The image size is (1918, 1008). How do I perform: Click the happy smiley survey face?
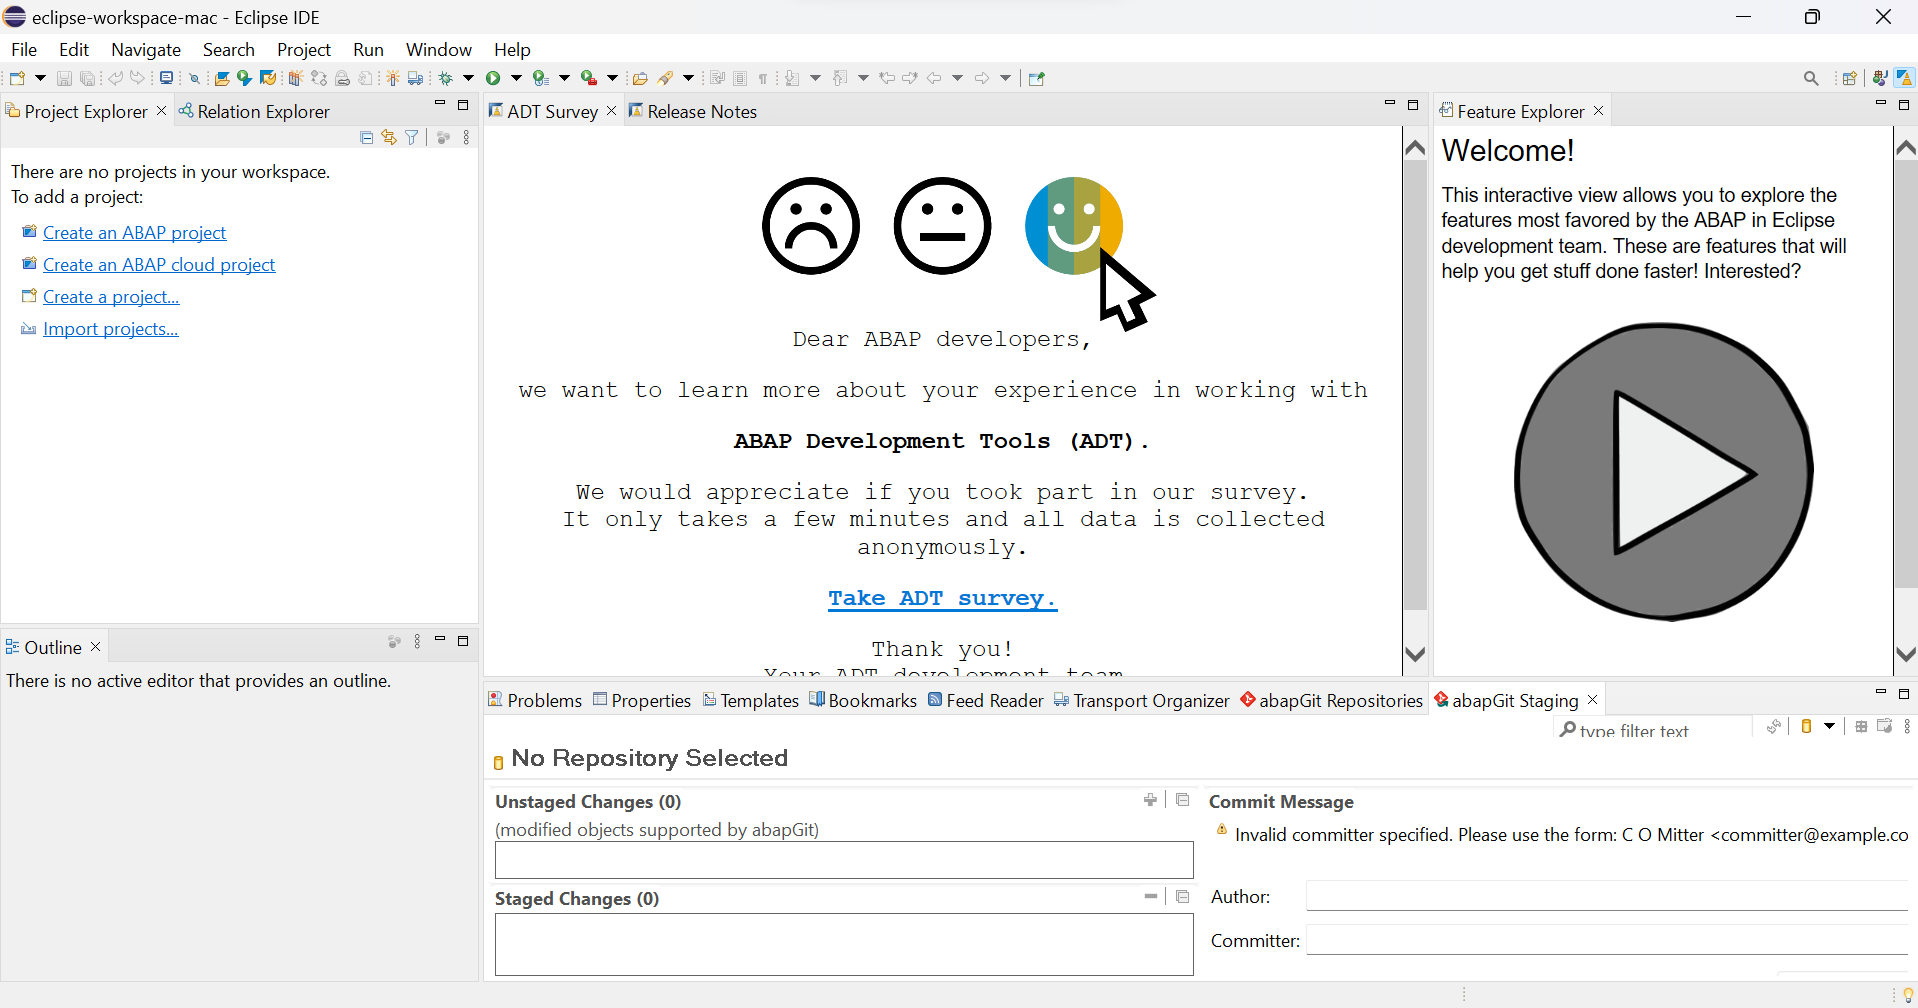coord(1073,226)
